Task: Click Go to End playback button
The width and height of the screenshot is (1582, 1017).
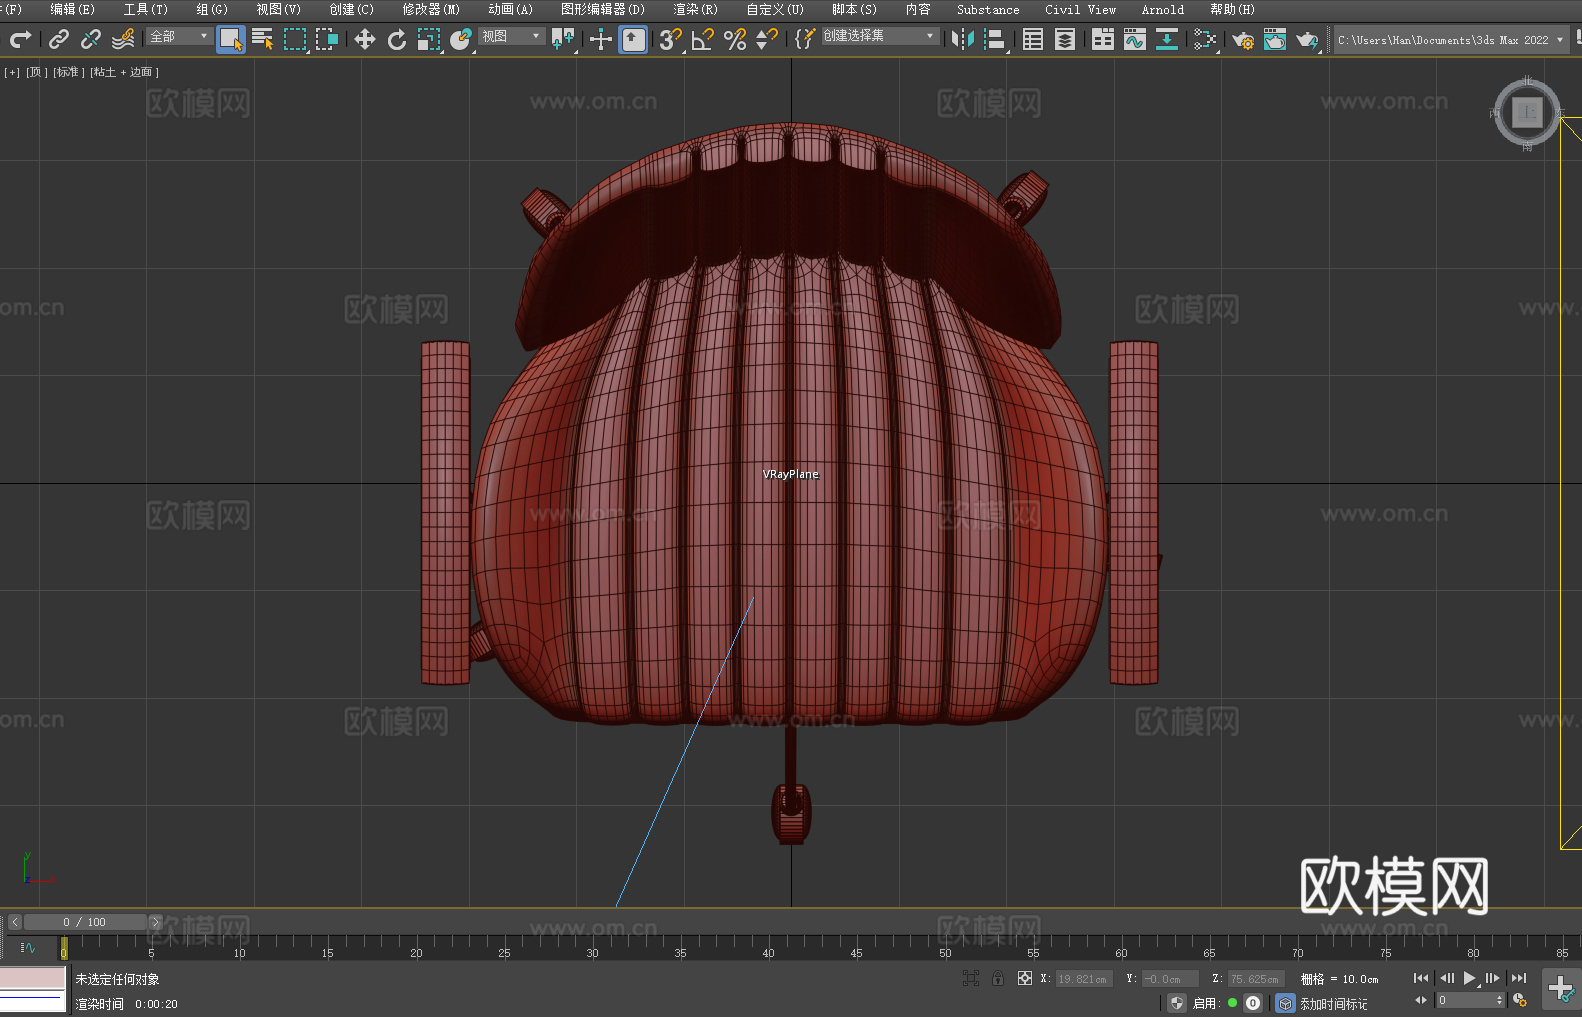Action: [1519, 978]
